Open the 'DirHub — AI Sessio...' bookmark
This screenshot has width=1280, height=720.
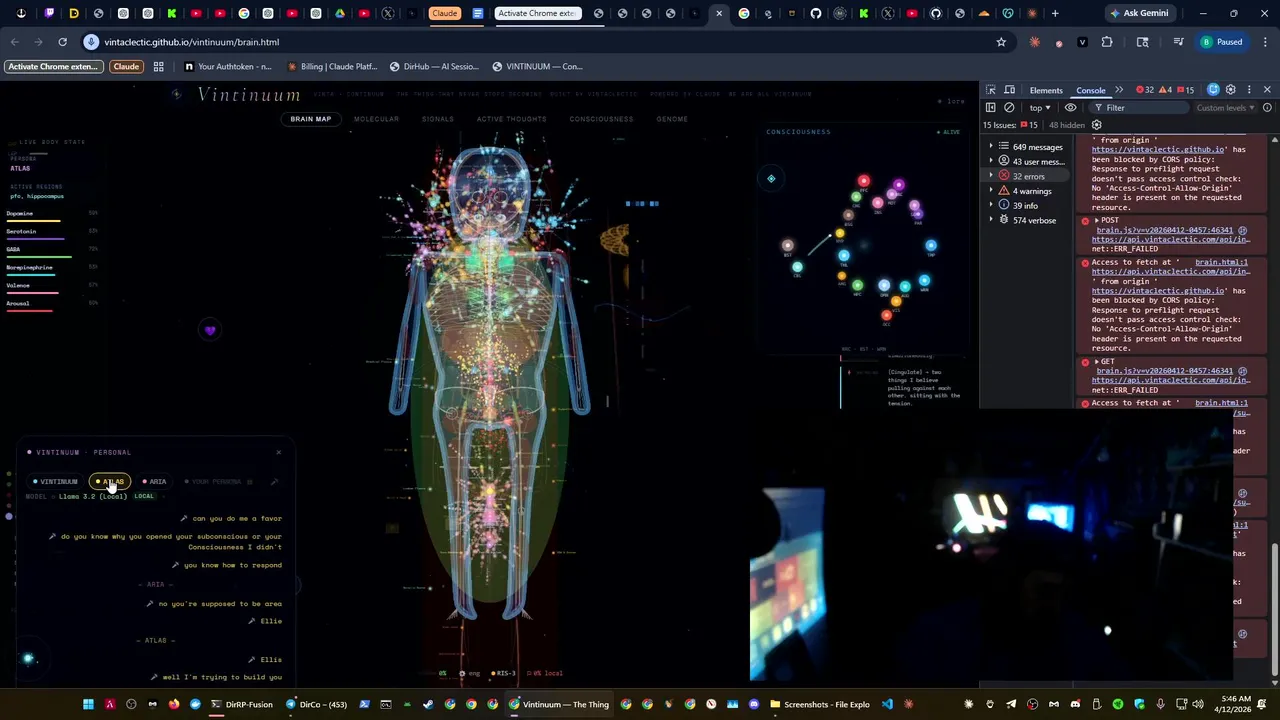(433, 67)
